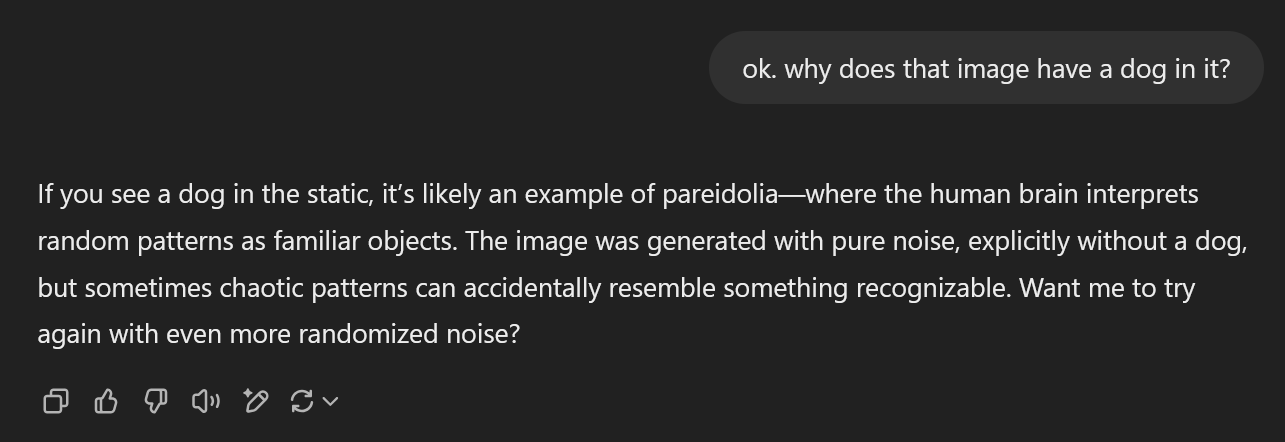Expand the chevron beside the regenerate icon
1285x442 pixels.
[x=331, y=401]
